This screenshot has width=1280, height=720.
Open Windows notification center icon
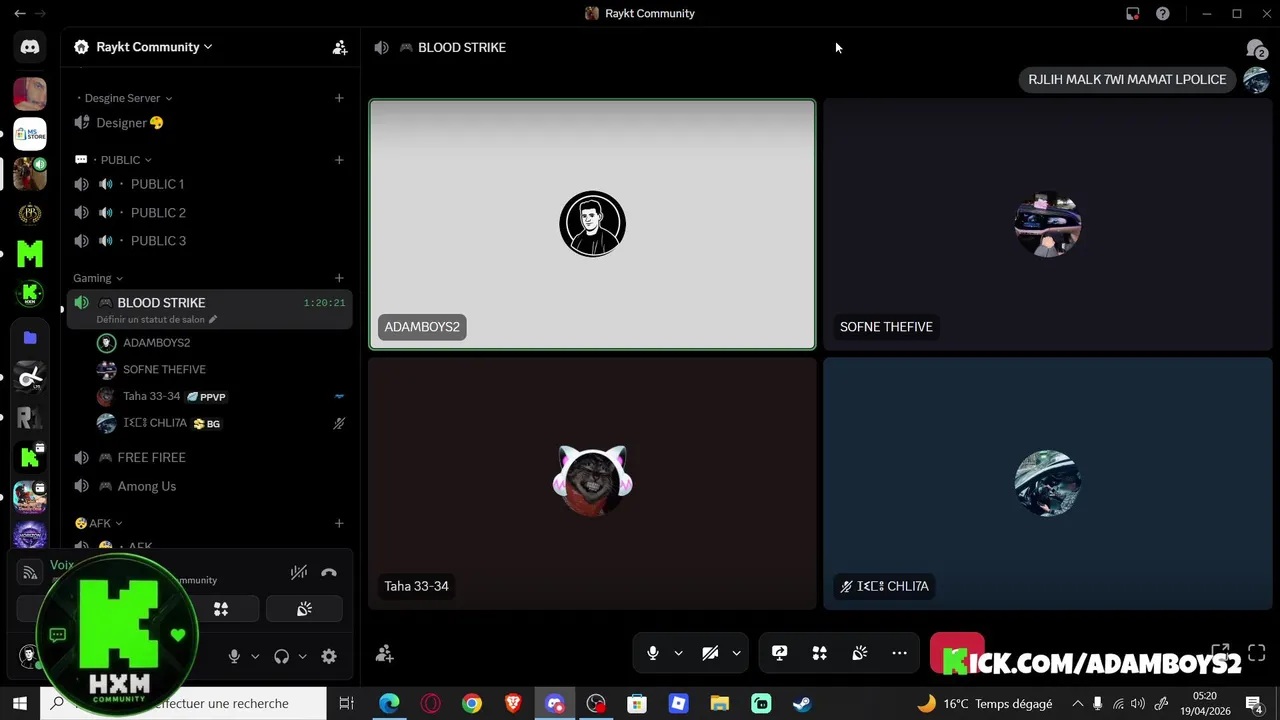coord(1254,703)
